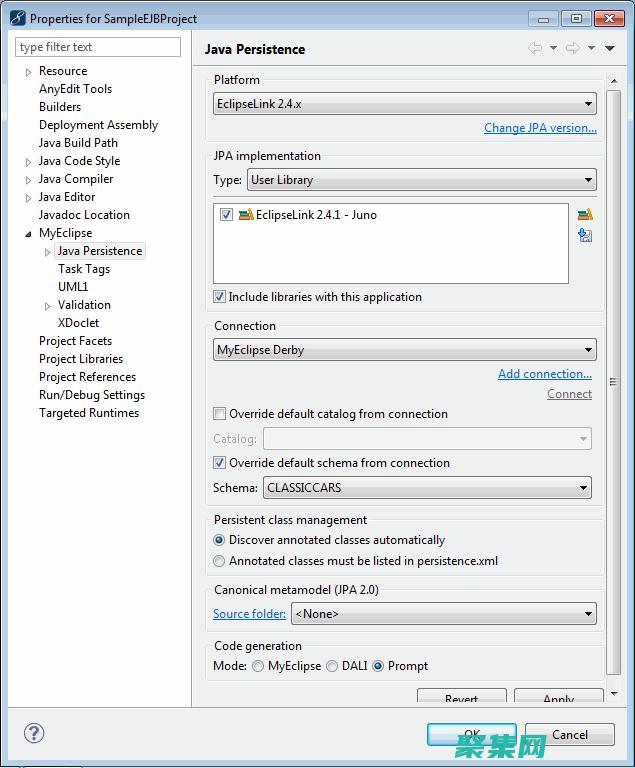Click the type filter text field
The width and height of the screenshot is (635, 768).
[x=98, y=47]
